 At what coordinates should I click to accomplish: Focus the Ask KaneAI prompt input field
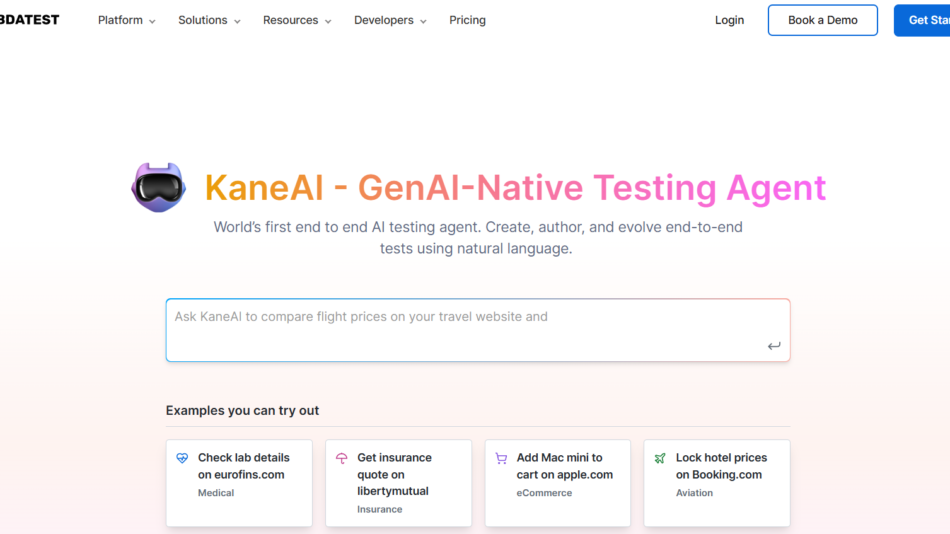(460, 330)
